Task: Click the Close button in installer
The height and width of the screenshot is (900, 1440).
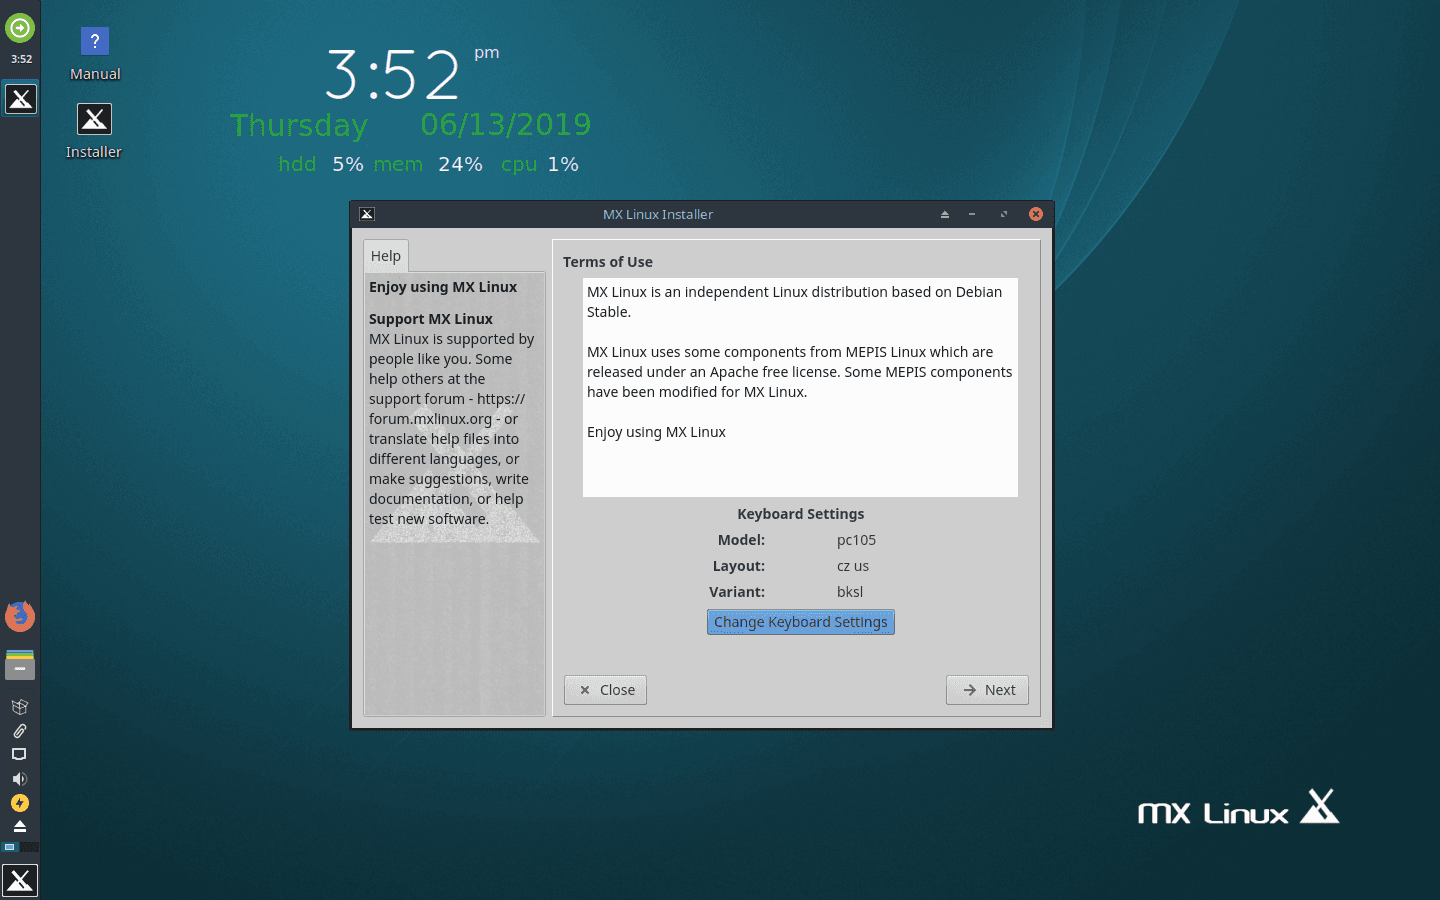Action: click(605, 690)
